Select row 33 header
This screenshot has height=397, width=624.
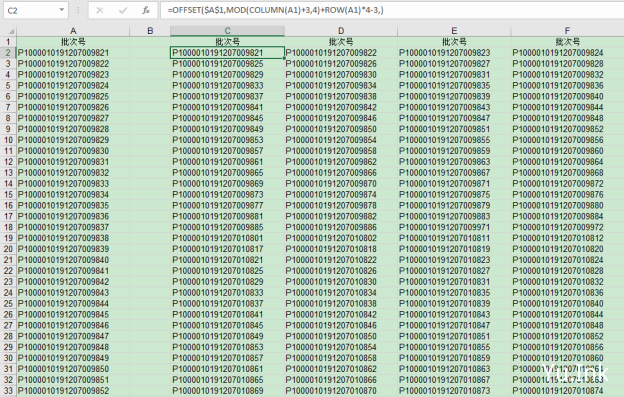[8, 391]
